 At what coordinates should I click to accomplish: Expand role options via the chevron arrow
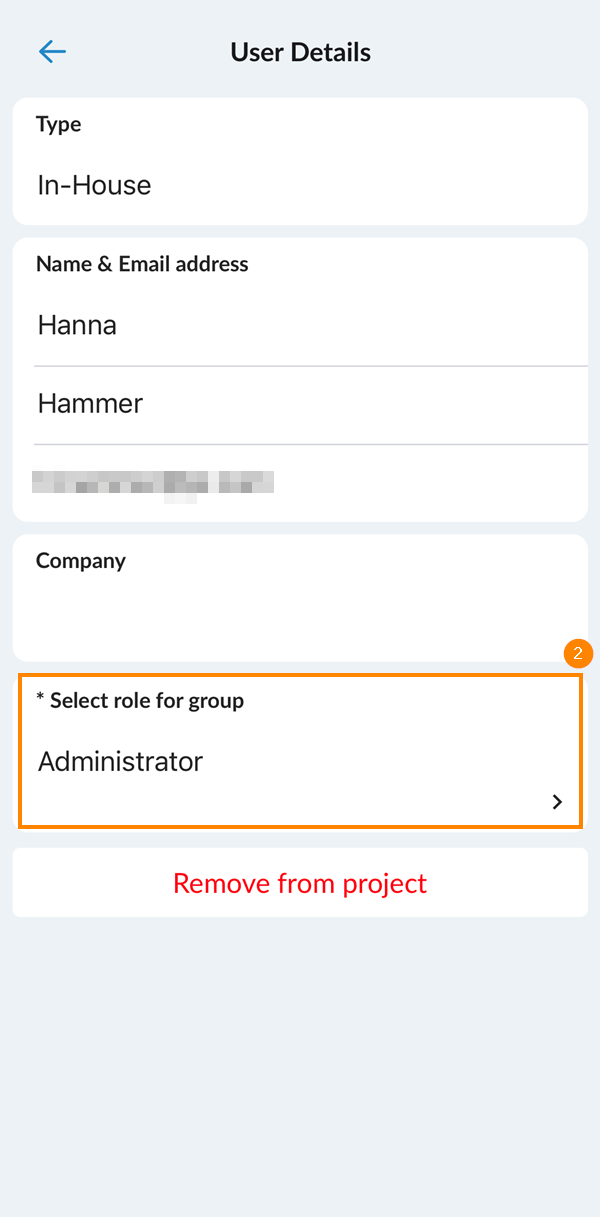pos(557,802)
